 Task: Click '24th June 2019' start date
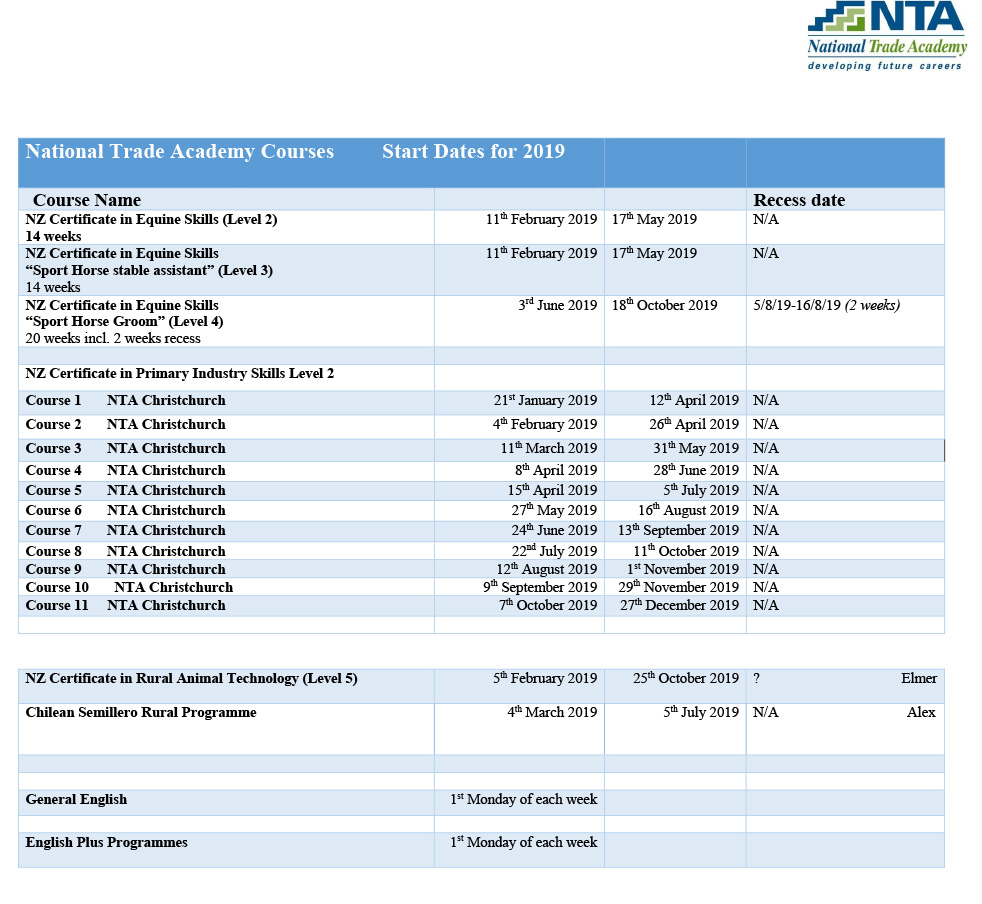click(554, 530)
